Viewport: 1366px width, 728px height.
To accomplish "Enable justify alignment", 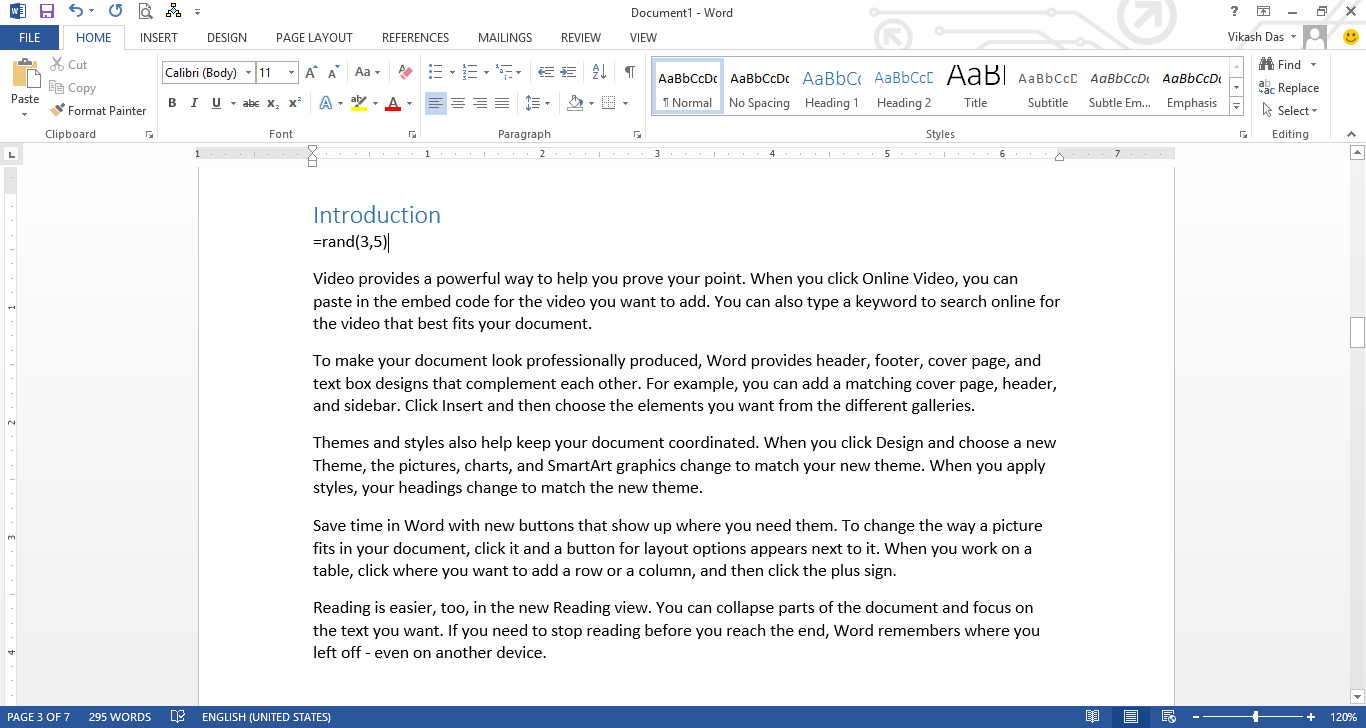I will coord(501,103).
